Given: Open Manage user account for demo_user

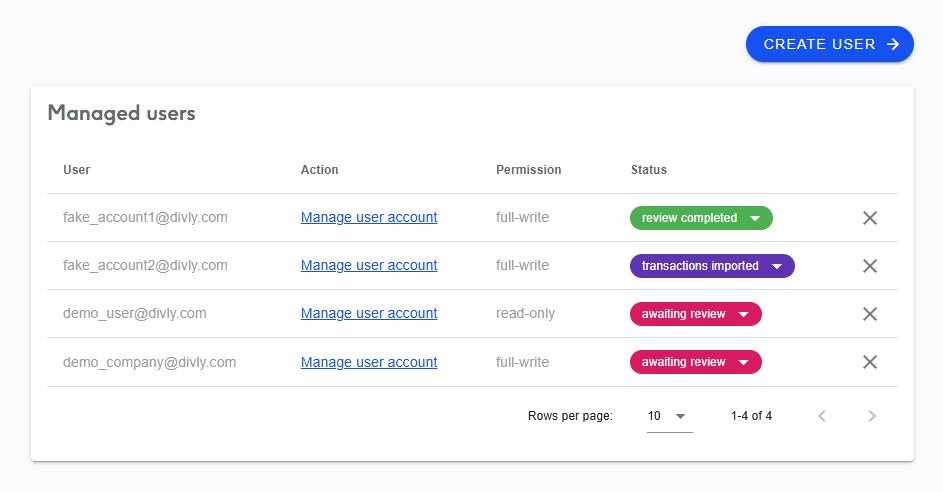Looking at the screenshot, I should (369, 313).
